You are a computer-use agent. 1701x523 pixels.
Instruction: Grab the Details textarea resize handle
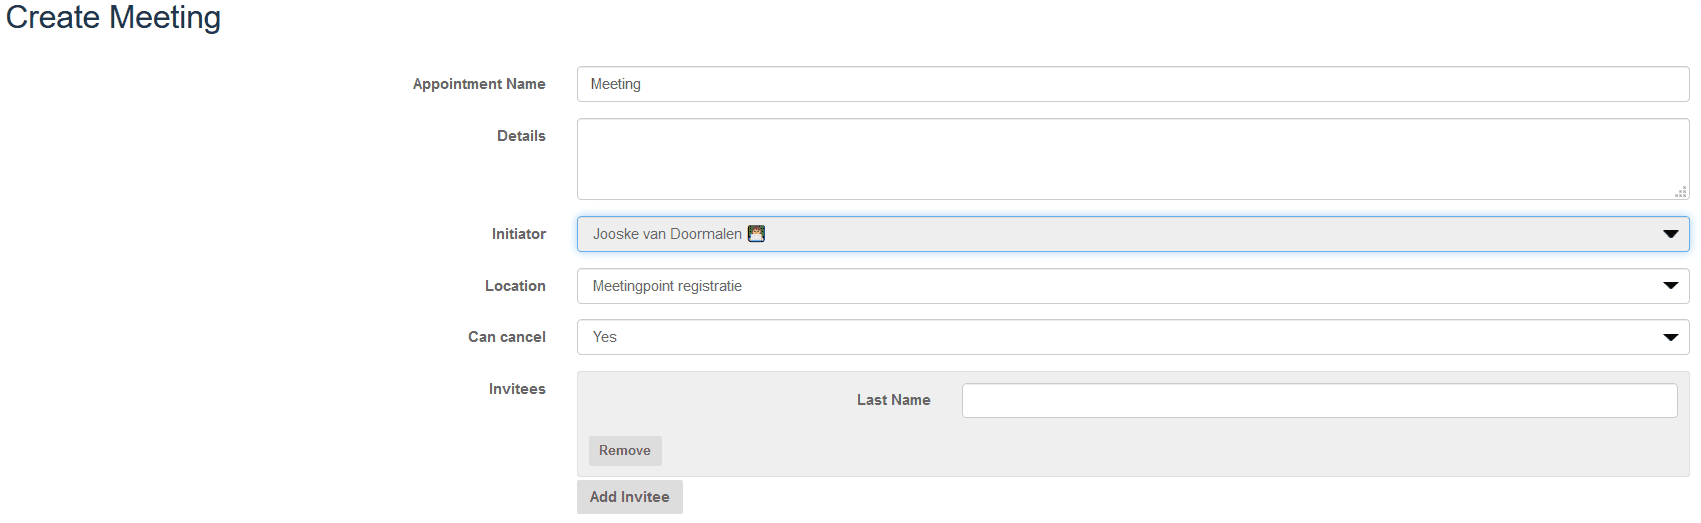point(1681,191)
